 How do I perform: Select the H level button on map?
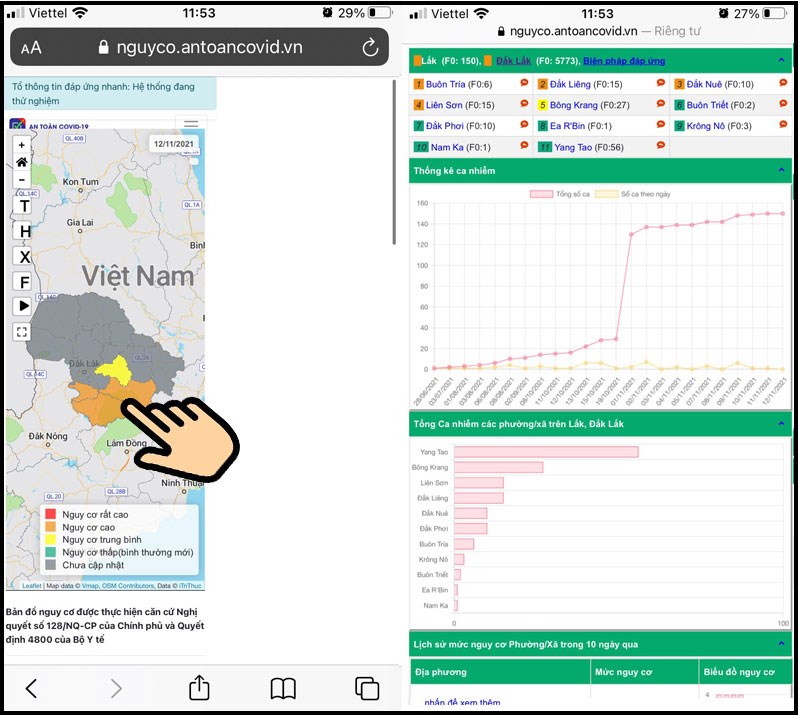point(24,232)
